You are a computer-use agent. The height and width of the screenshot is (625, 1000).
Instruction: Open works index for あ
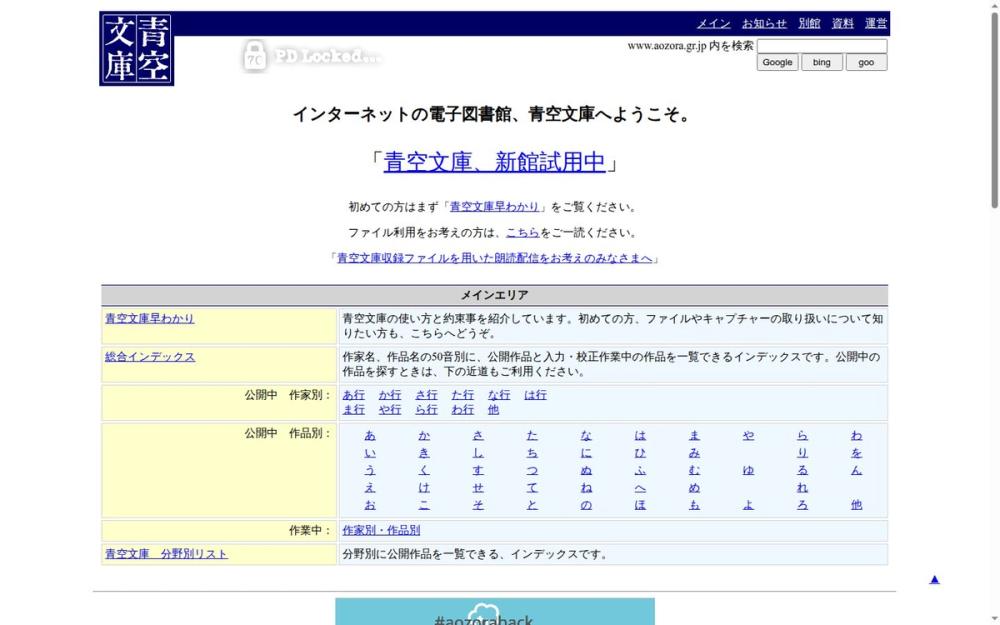tap(370, 436)
